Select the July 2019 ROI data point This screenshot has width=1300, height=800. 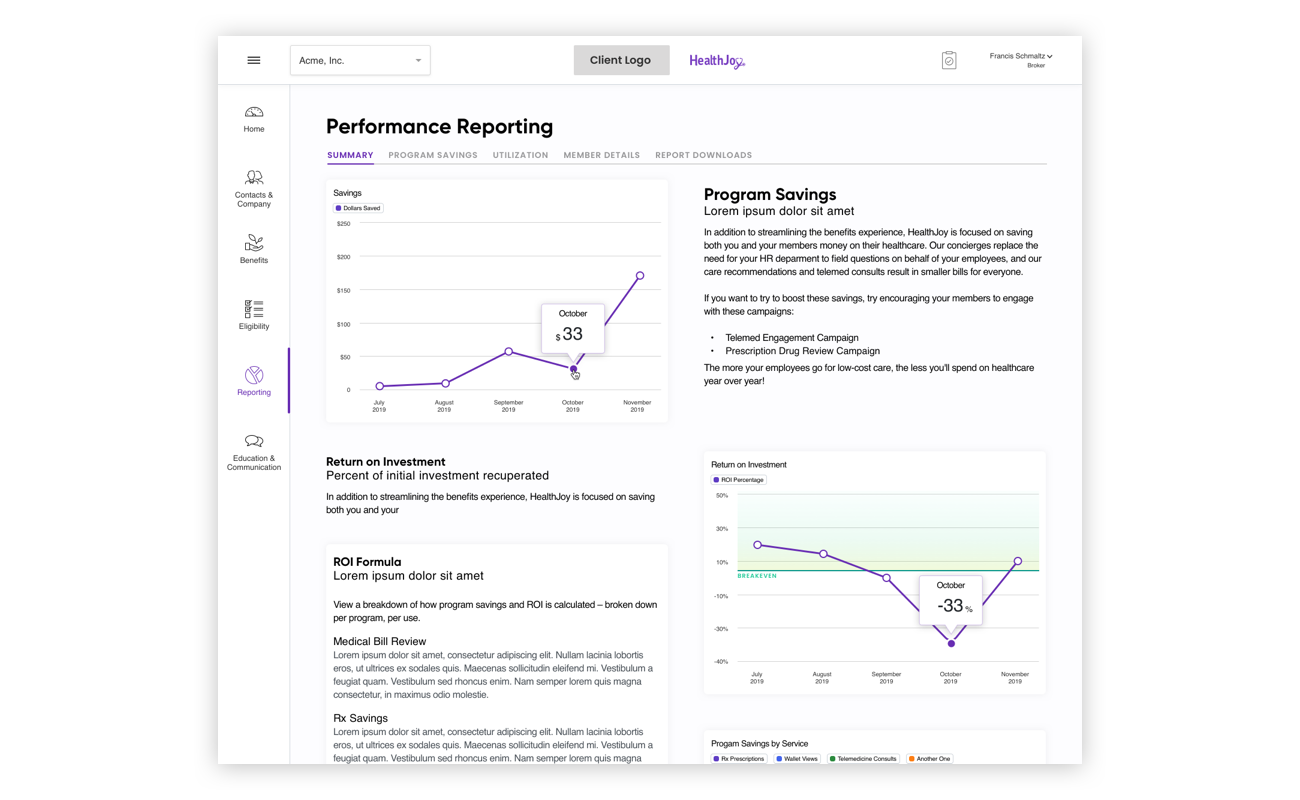point(758,545)
